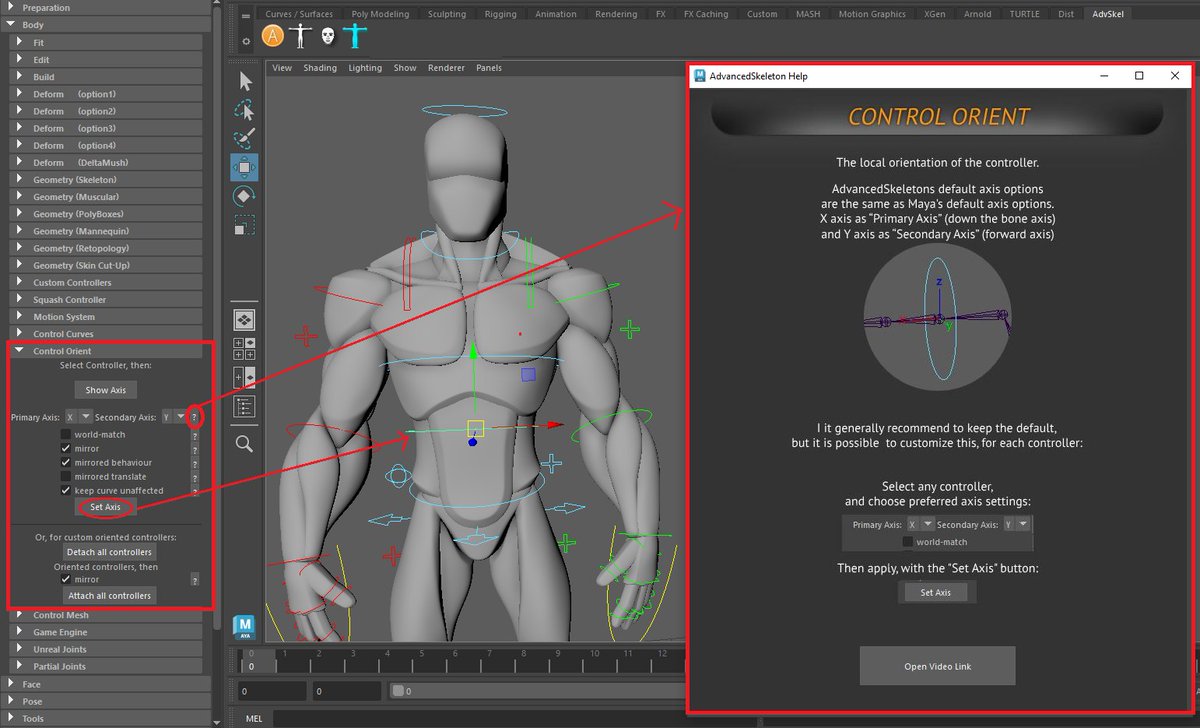Toggle the mirrored behaviour checkbox
Viewport: 1200px width, 728px height.
pos(66,462)
